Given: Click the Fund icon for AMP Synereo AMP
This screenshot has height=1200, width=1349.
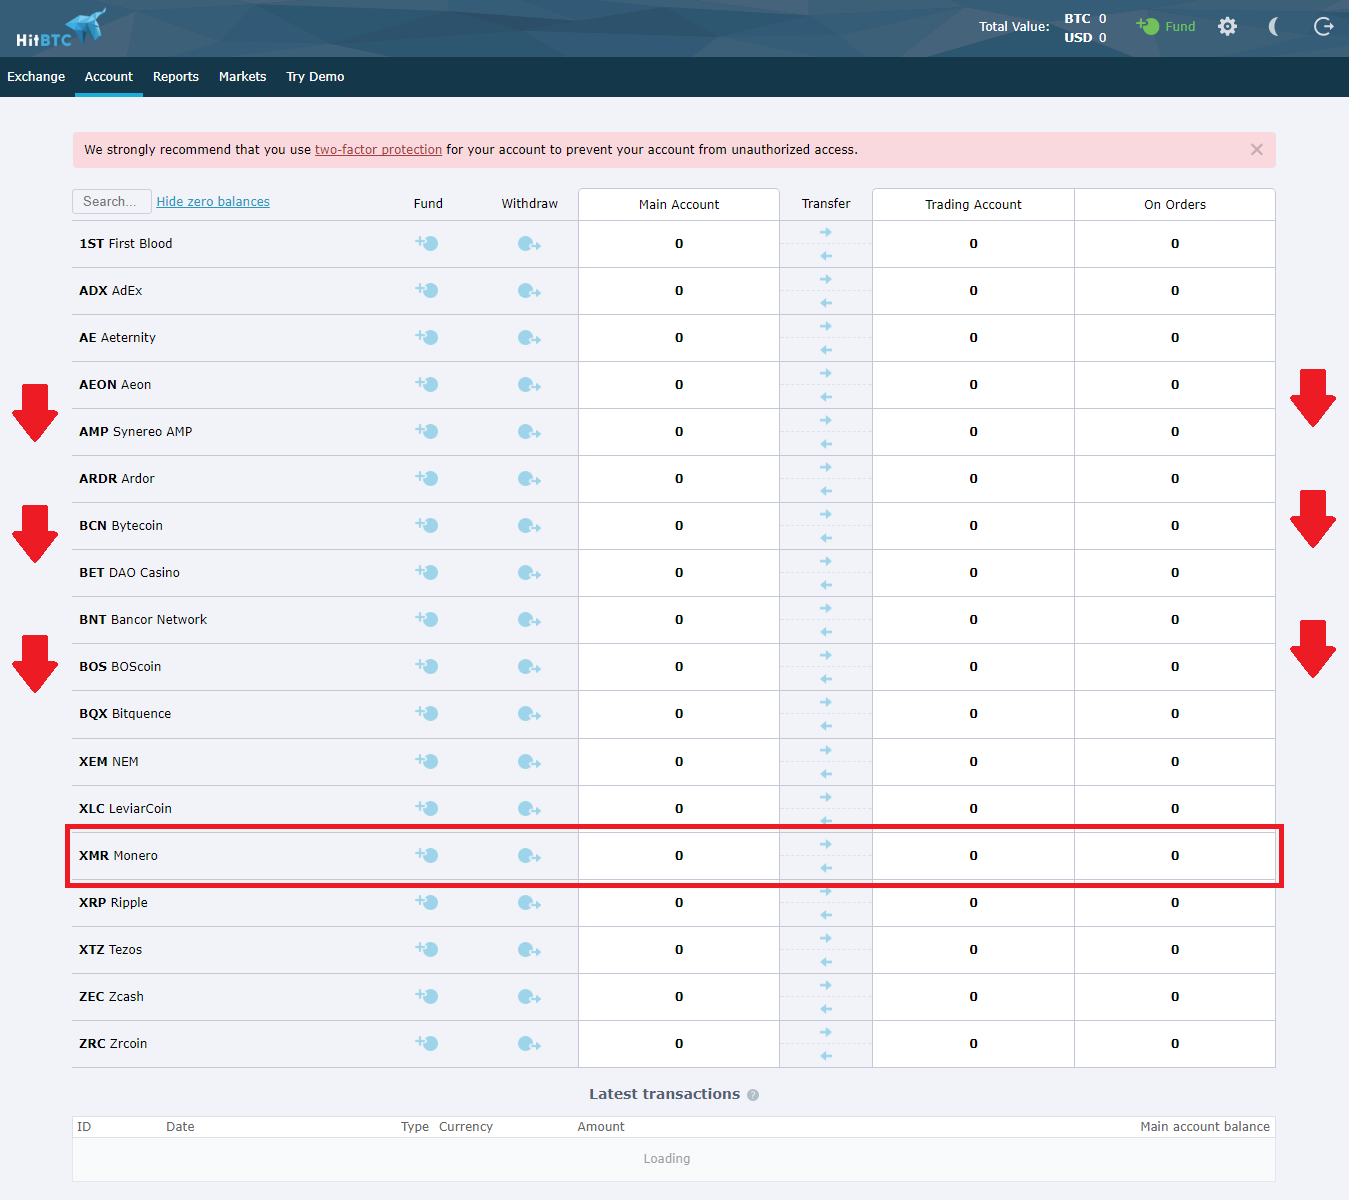Looking at the screenshot, I should (427, 431).
